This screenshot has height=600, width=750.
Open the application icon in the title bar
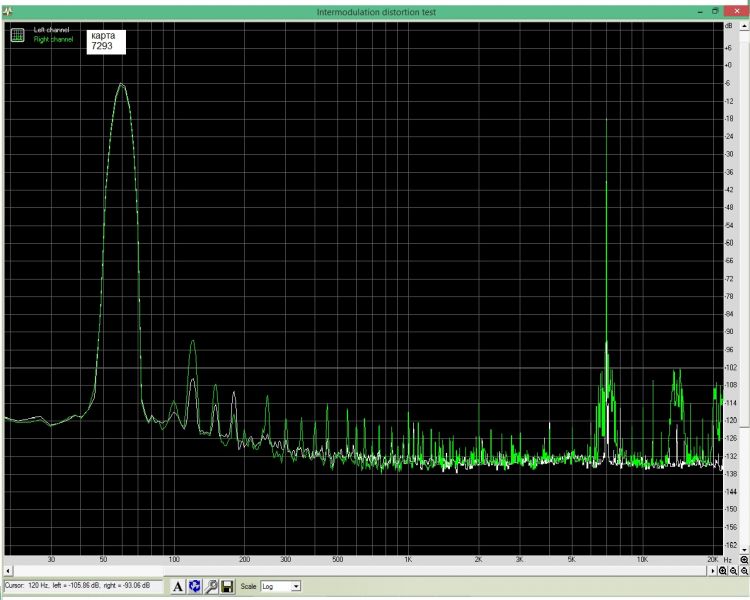pyautogui.click(x=7, y=12)
